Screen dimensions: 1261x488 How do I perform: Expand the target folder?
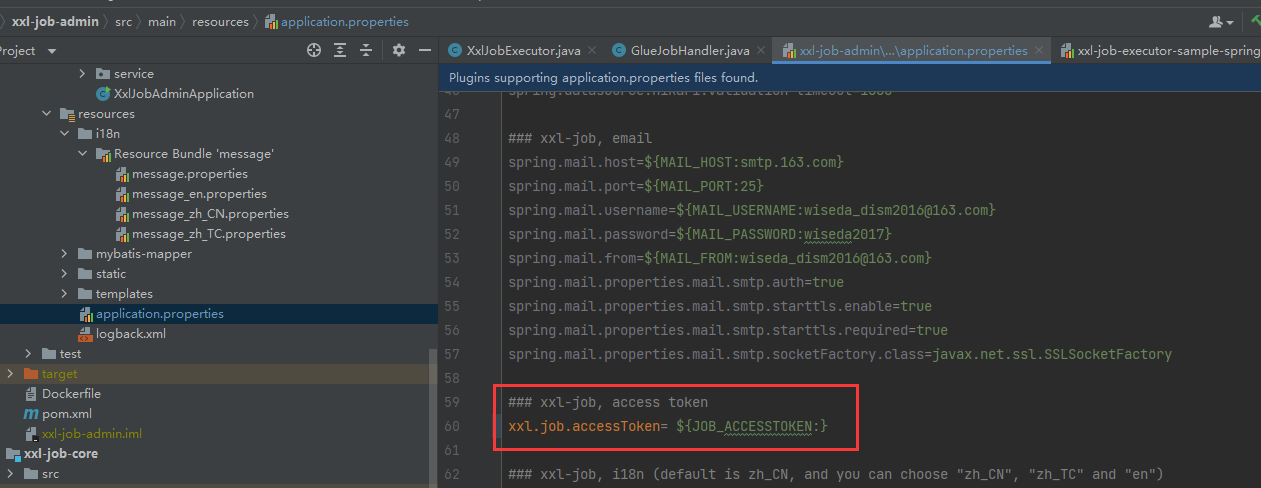11,374
